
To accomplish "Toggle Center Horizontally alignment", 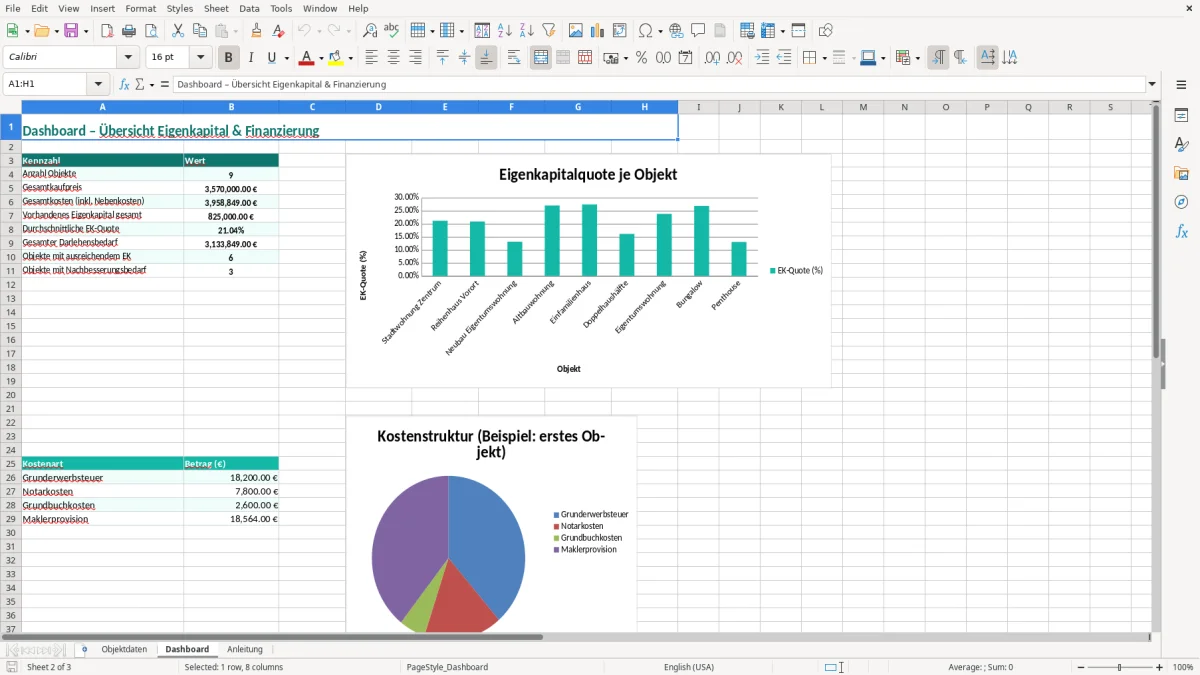I will [393, 58].
